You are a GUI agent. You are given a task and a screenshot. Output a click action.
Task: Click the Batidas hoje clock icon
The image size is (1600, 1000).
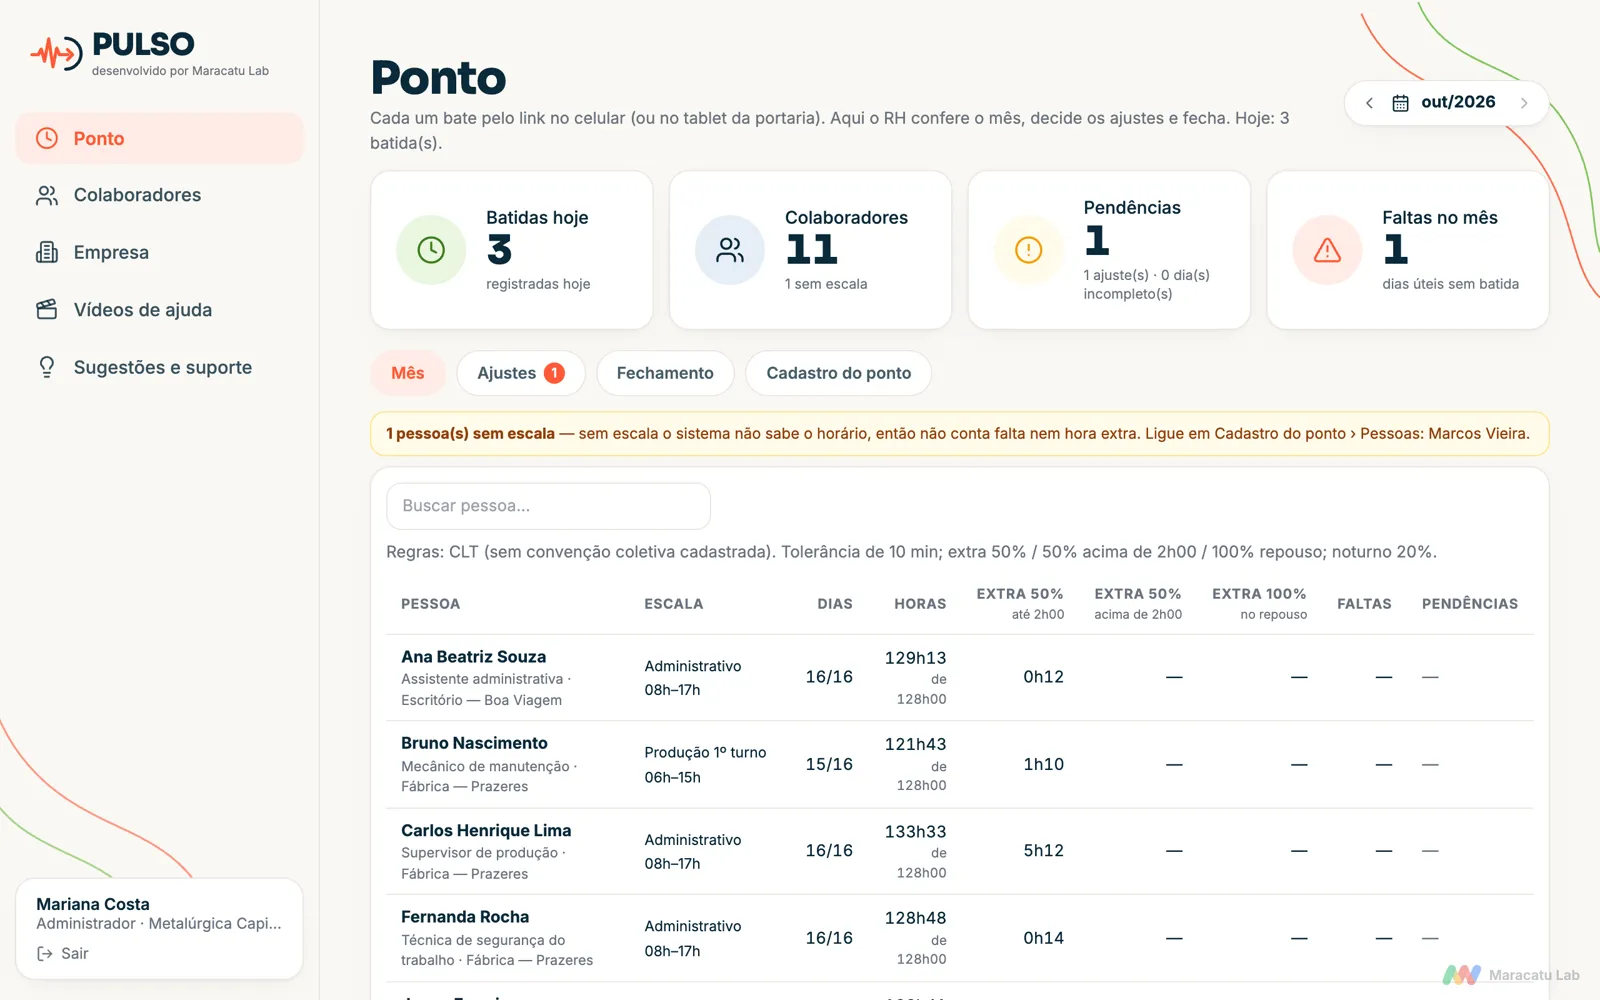pyautogui.click(x=431, y=250)
